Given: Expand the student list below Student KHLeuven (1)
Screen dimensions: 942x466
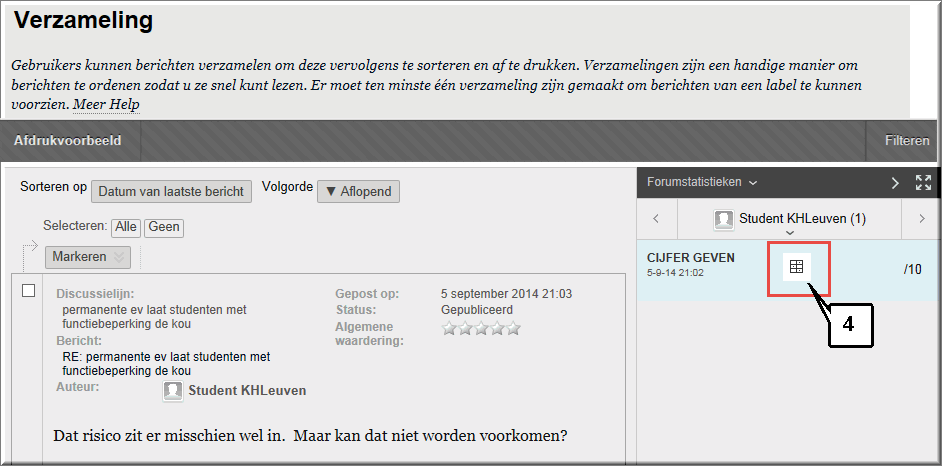Looking at the screenshot, I should point(790,233).
